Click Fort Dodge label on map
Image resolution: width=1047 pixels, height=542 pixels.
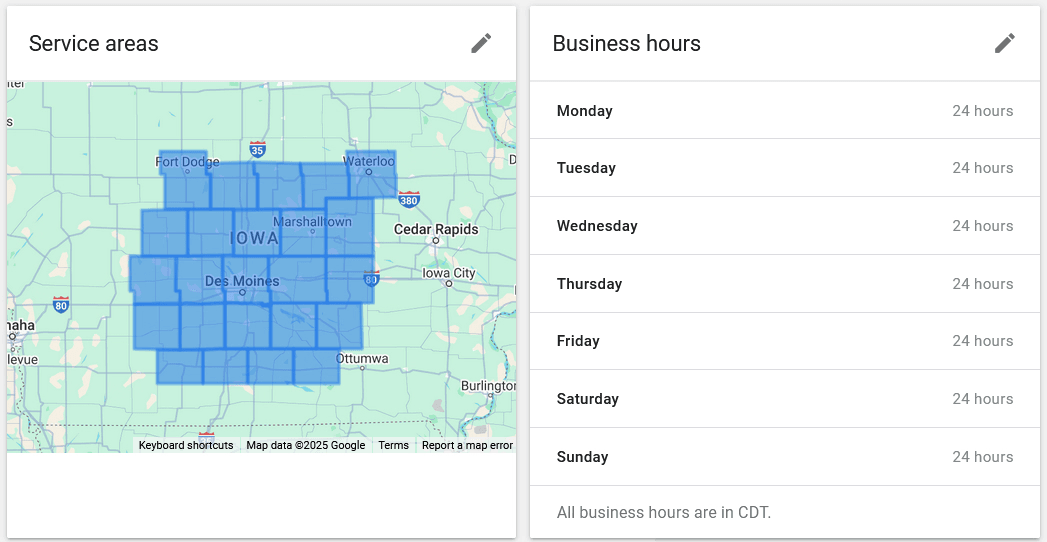[x=187, y=162]
